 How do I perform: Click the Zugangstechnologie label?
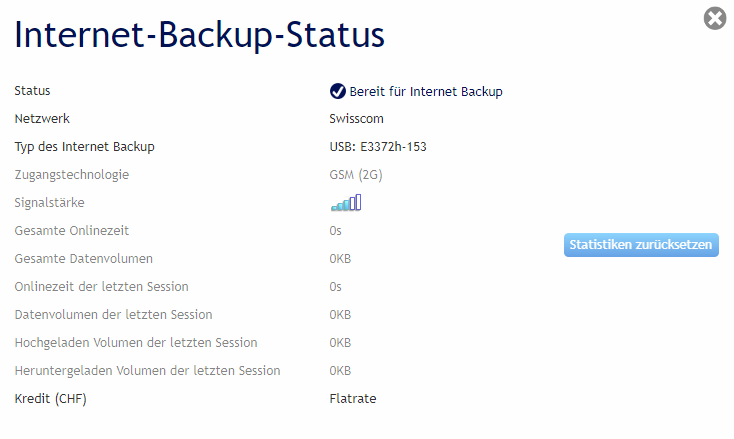(x=72, y=175)
